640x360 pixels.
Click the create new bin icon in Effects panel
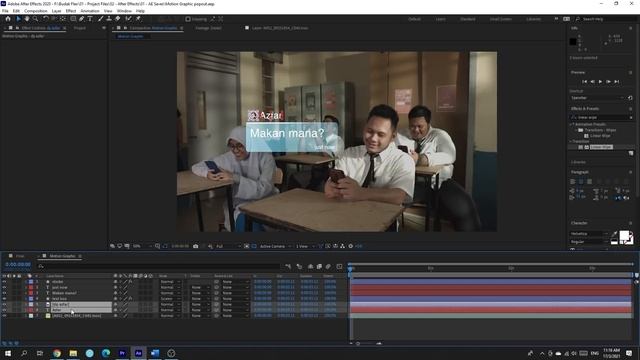click(x=631, y=153)
